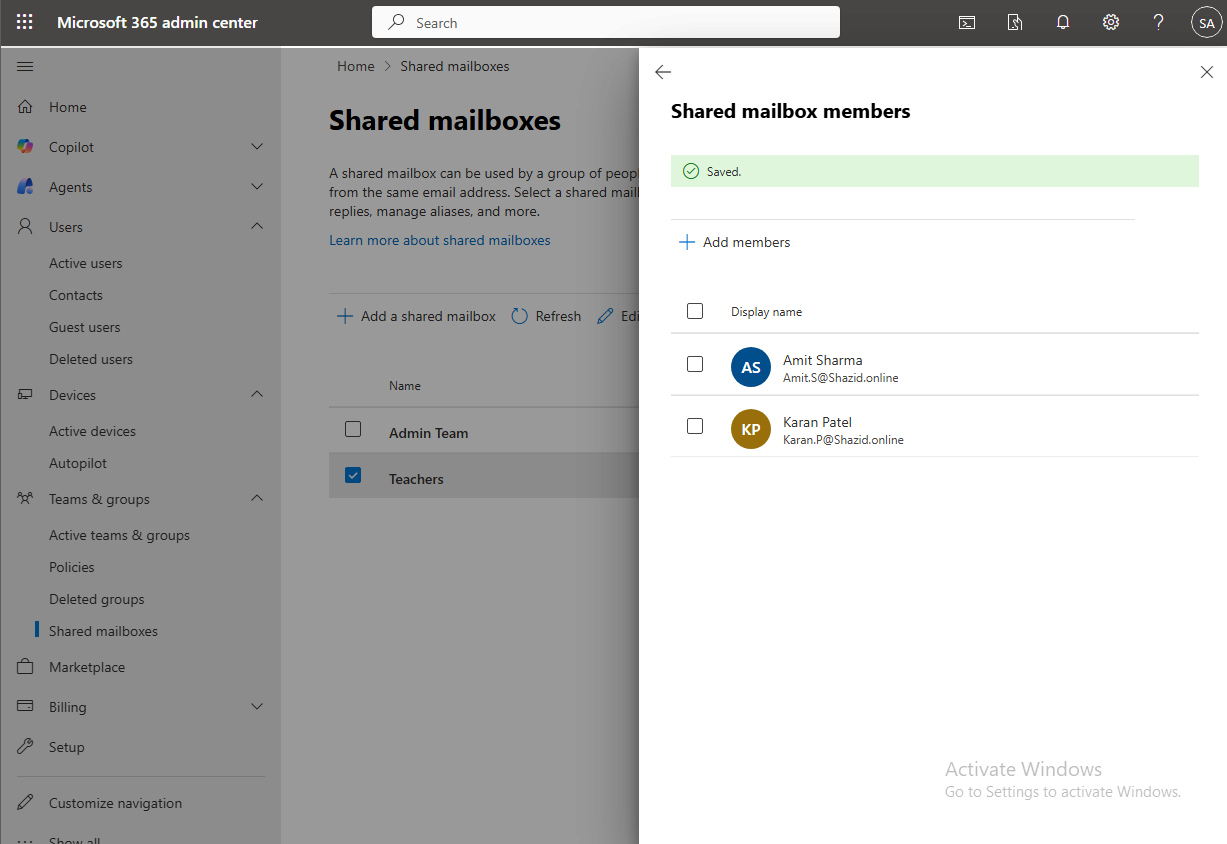The width and height of the screenshot is (1227, 844).
Task: Expand the Billing nav chevron
Action: [x=257, y=707]
